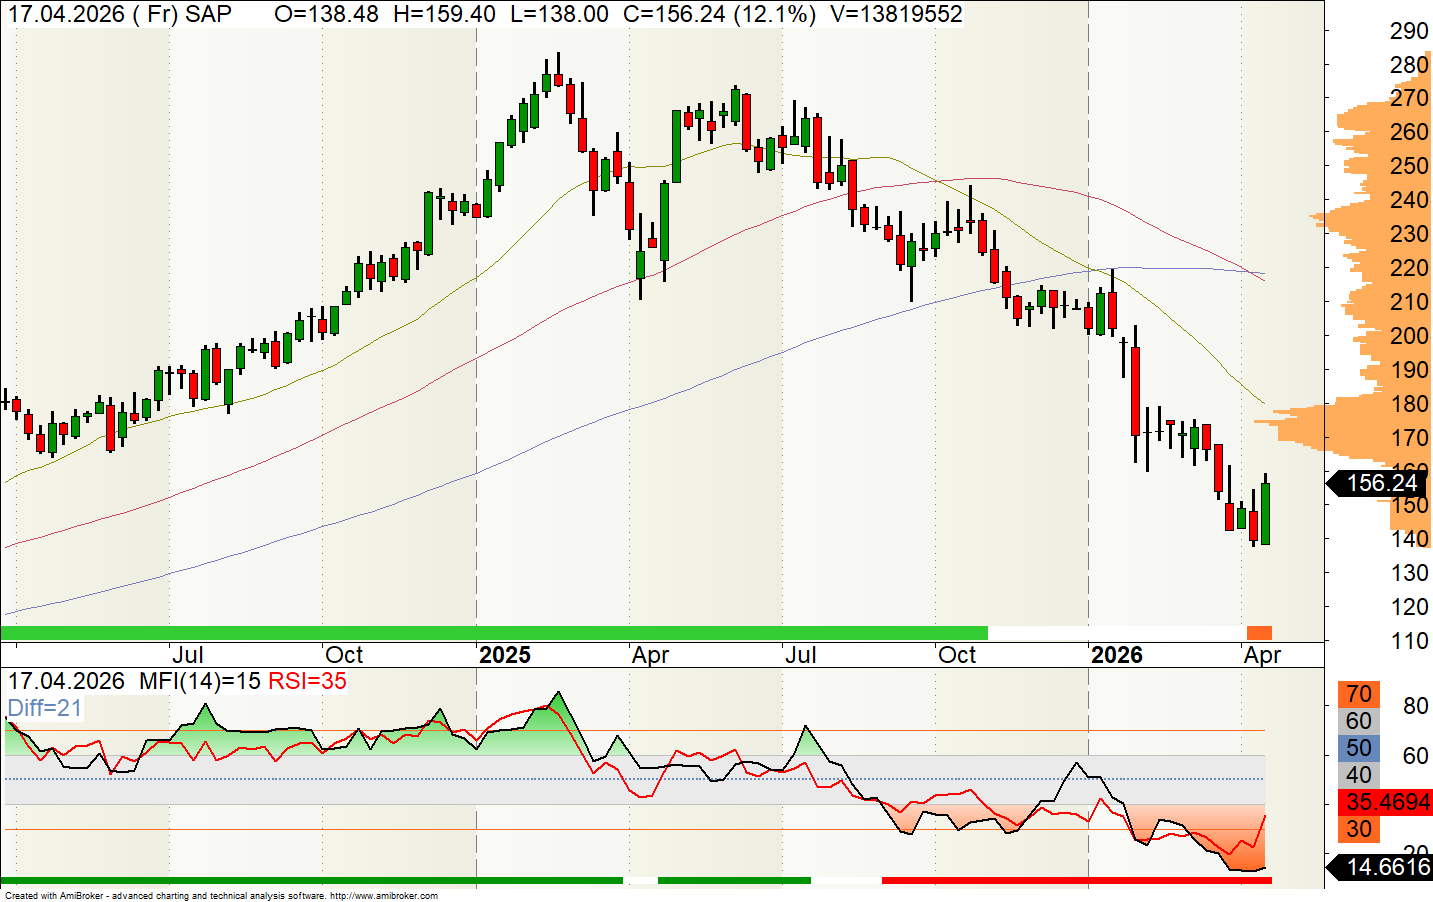Click the orange 30 RSI level box

[1358, 829]
